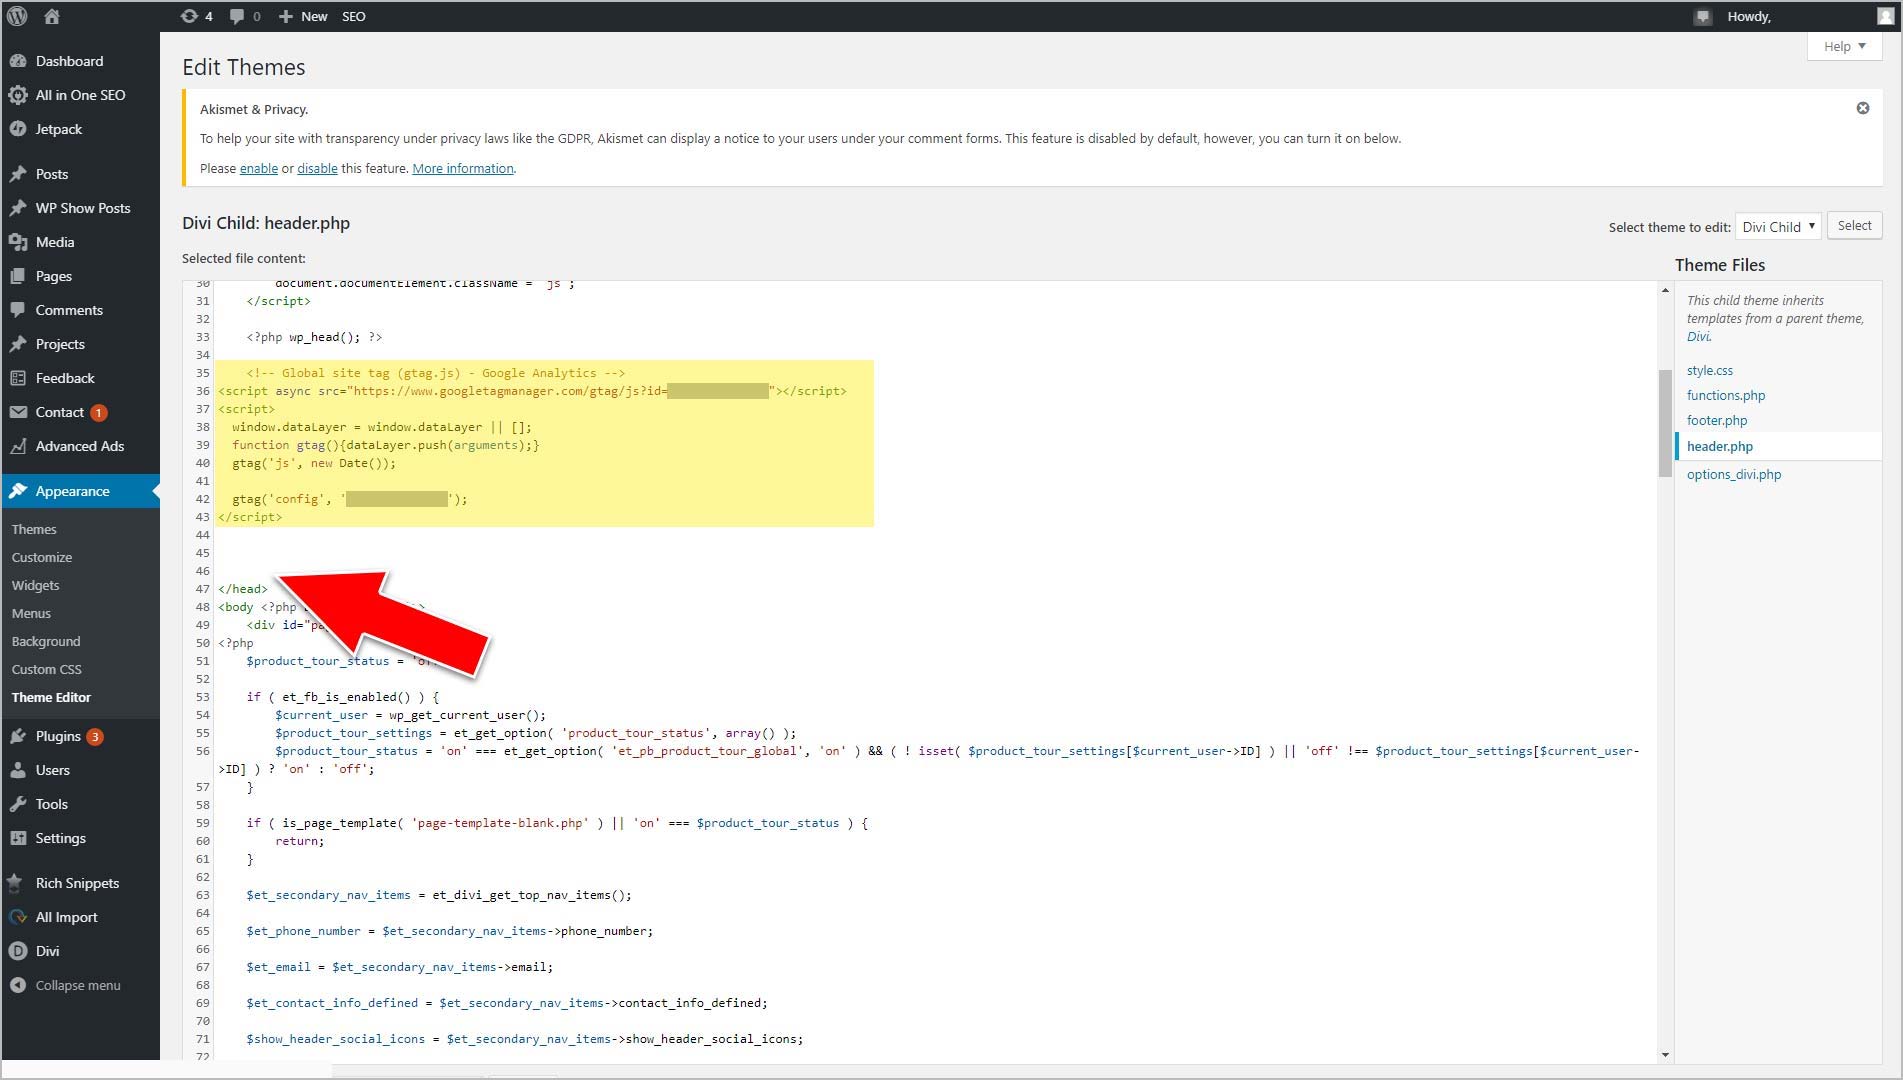Click the Plugins icon in sidebar
1903x1080 pixels.
click(x=17, y=736)
